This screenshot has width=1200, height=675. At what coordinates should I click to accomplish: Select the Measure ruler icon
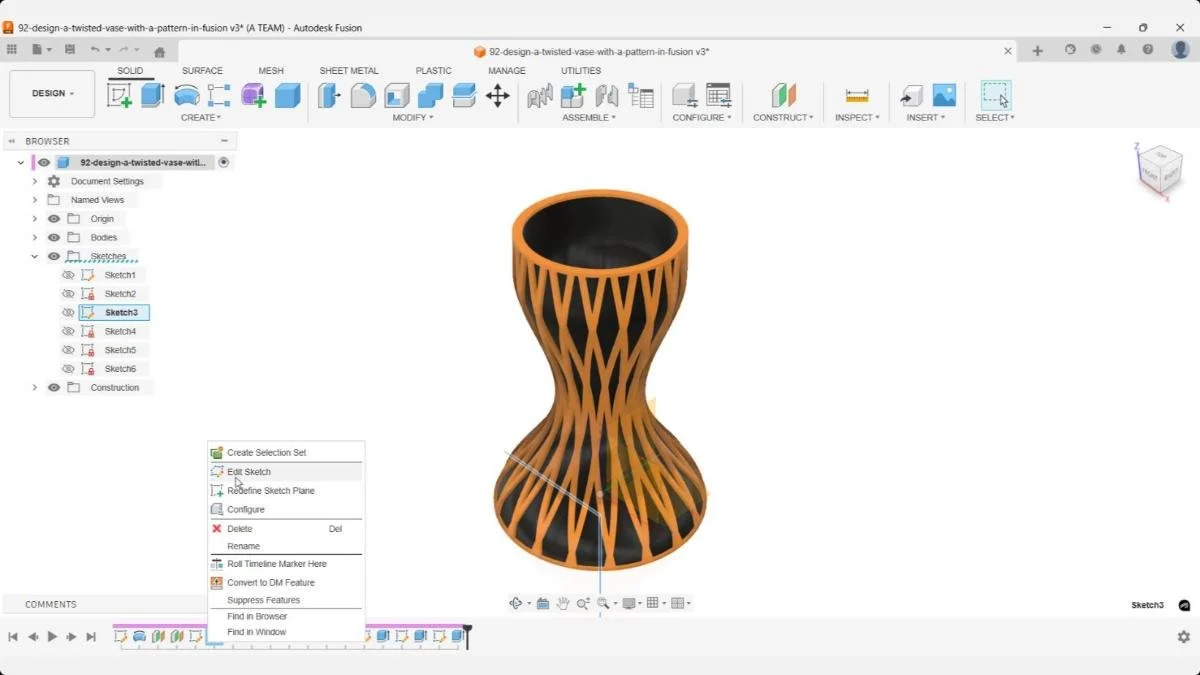tap(857, 95)
